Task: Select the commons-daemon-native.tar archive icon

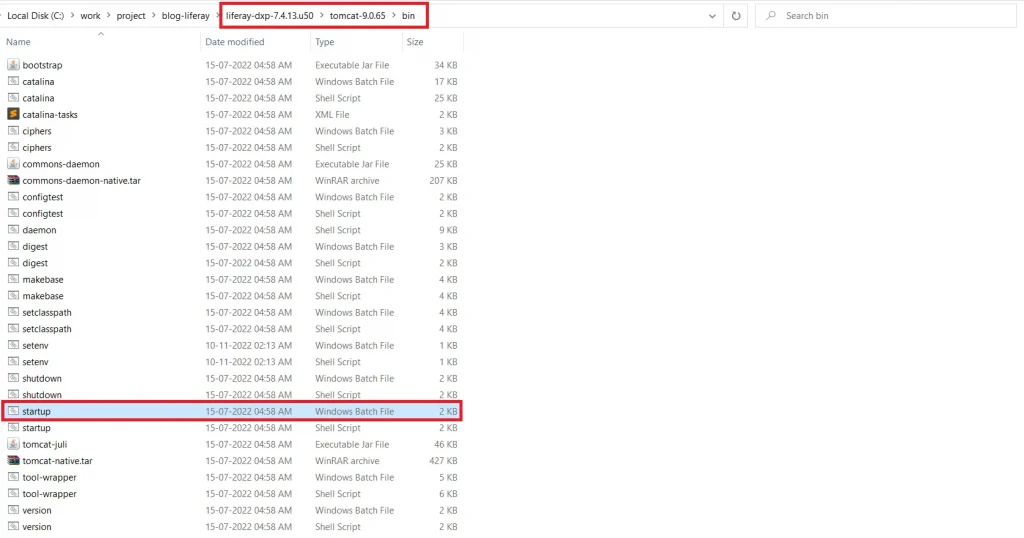Action: pyautogui.click(x=13, y=181)
